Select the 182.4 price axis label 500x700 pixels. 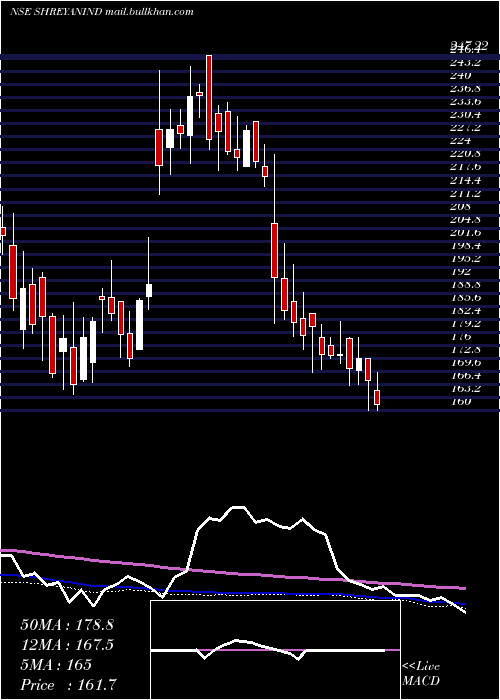coord(465,310)
